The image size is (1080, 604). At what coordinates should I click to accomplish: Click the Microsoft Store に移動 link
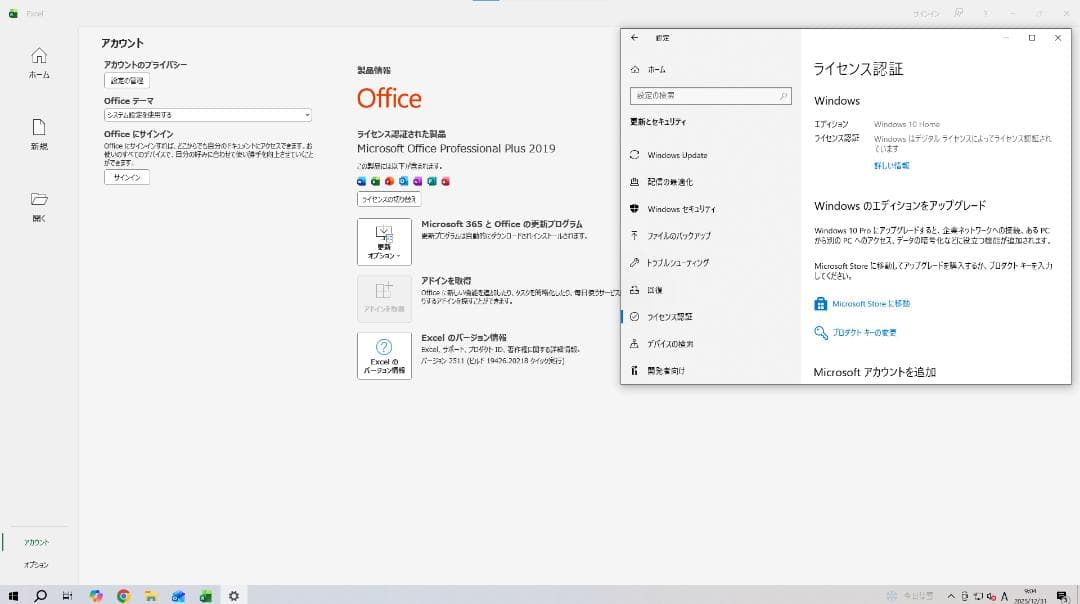[870, 303]
